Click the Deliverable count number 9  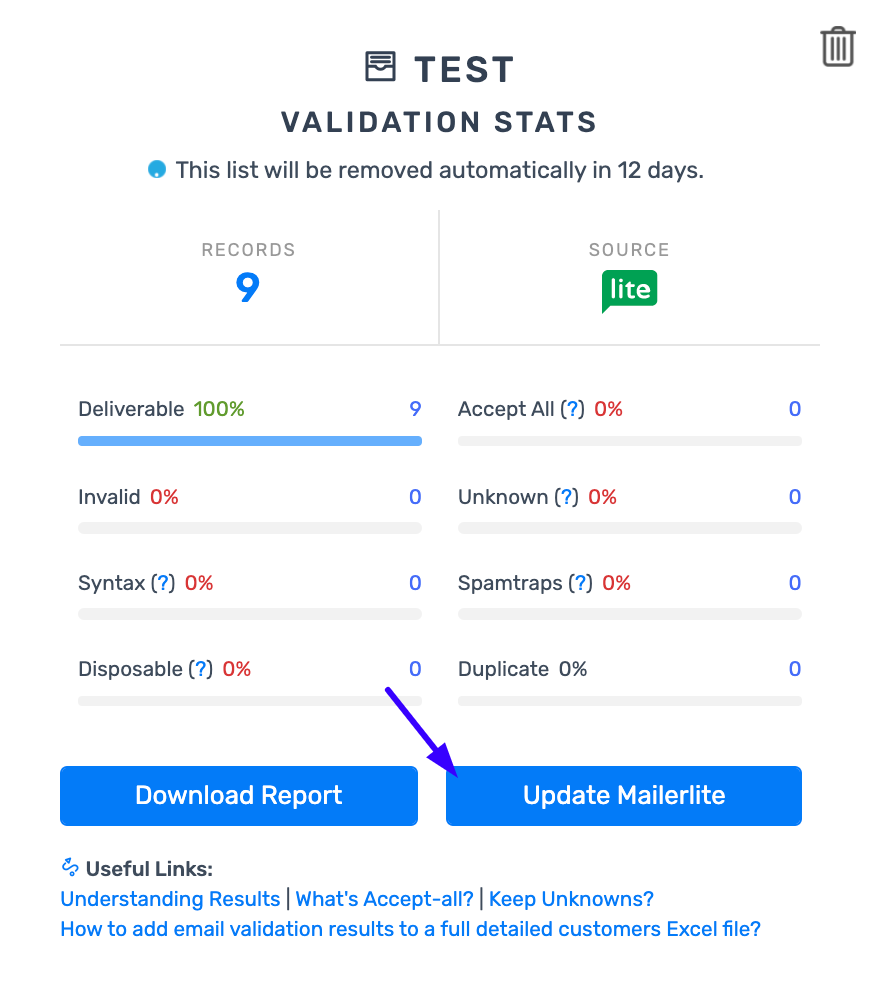pyautogui.click(x=415, y=409)
